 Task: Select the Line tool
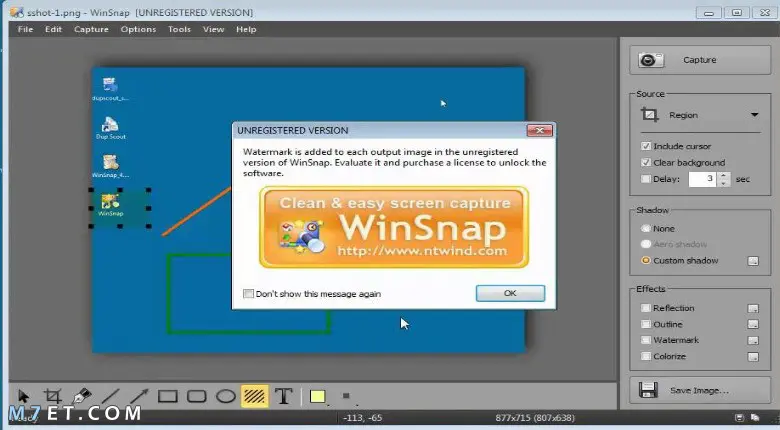point(110,397)
